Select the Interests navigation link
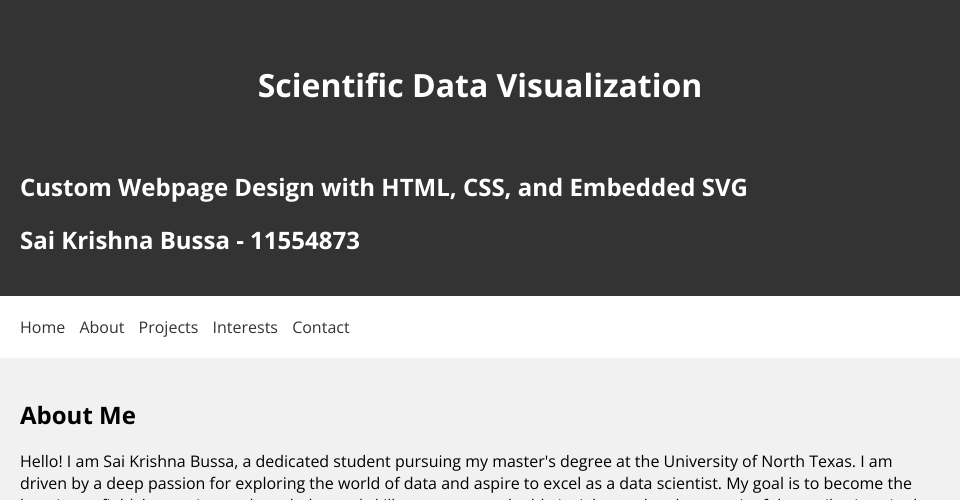 (x=245, y=327)
